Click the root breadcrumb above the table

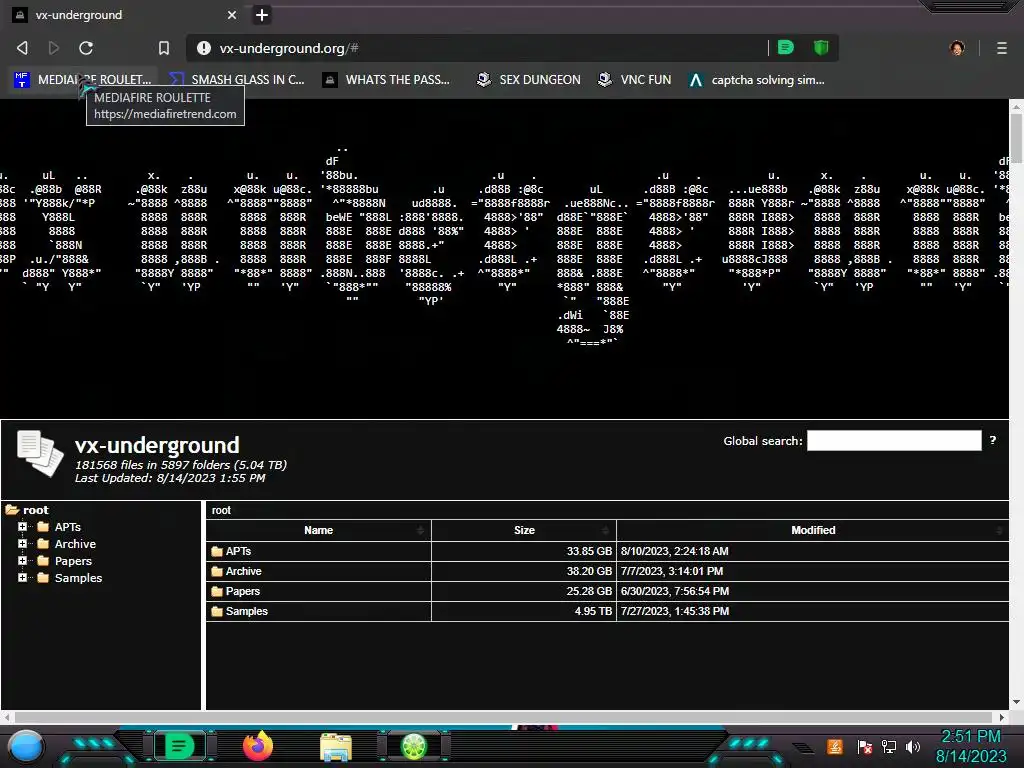point(221,510)
